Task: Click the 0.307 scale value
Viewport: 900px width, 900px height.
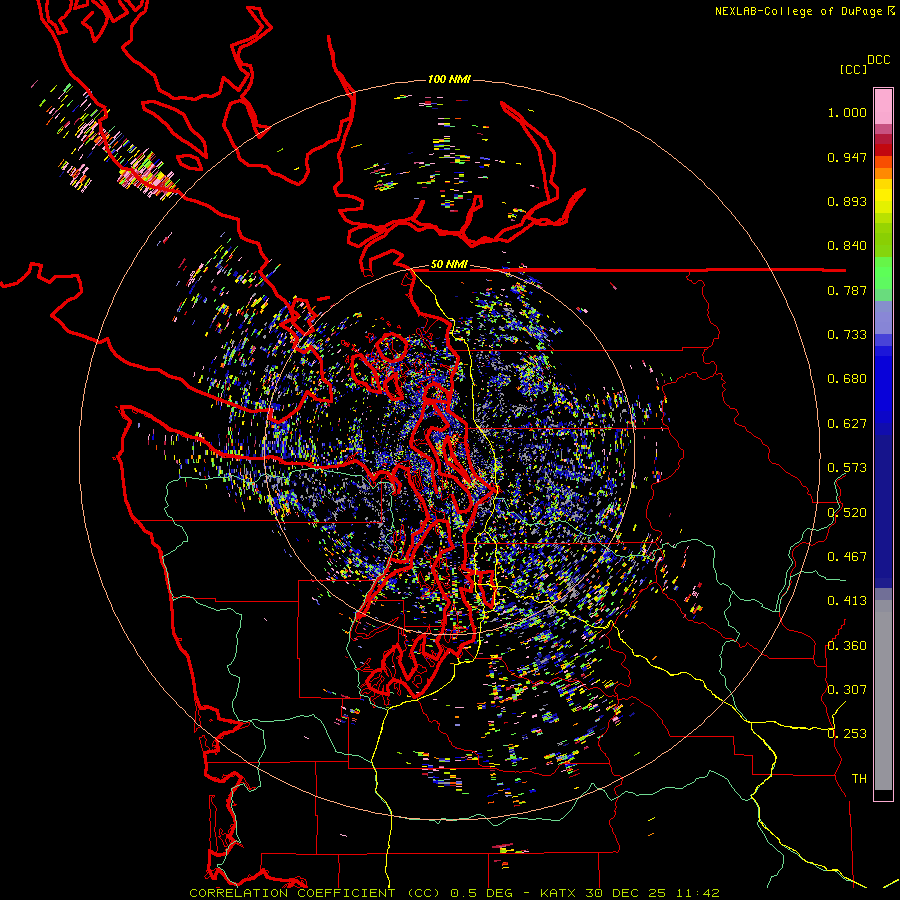Action: click(847, 690)
